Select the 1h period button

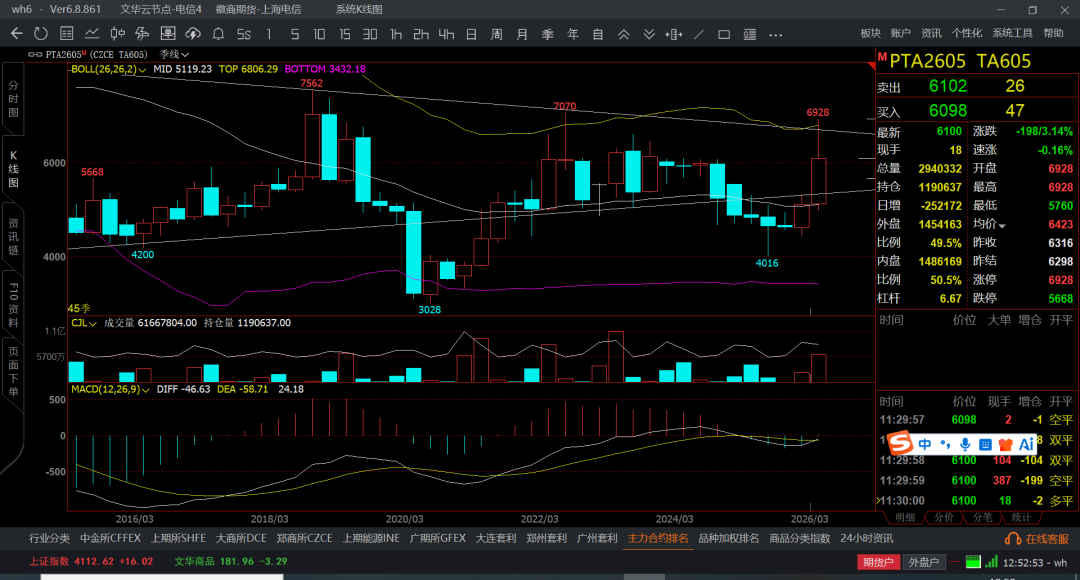396,34
